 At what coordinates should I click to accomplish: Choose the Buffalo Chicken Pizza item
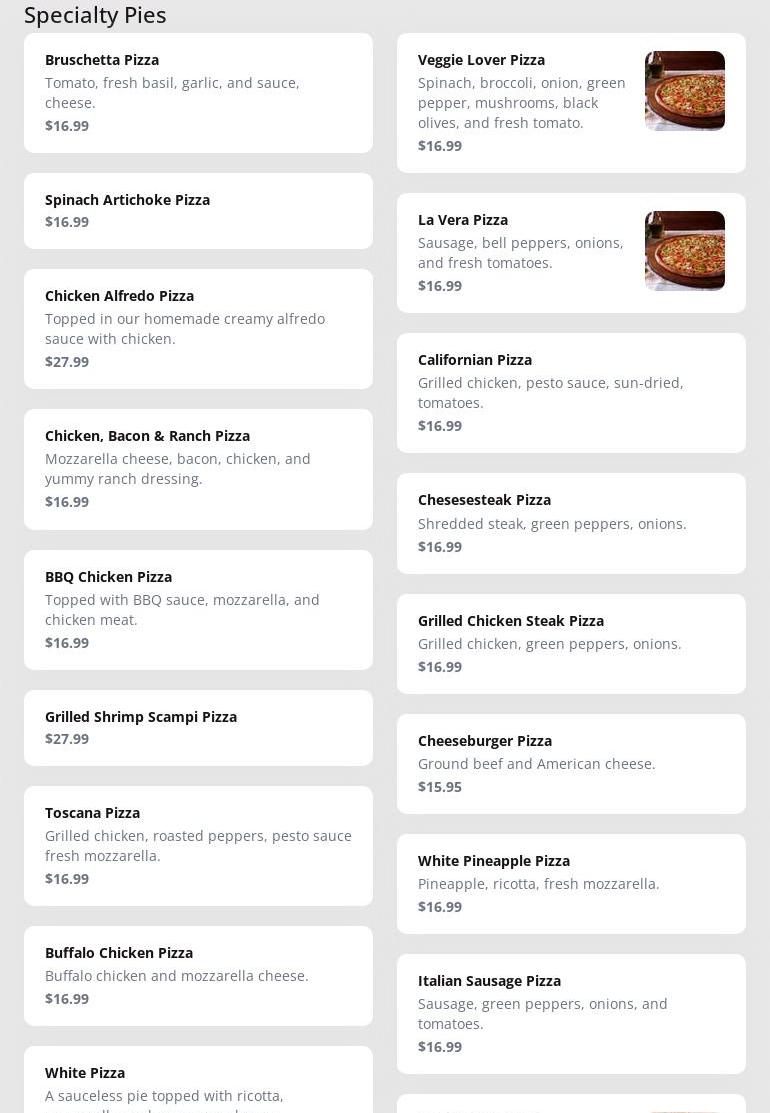(198, 976)
